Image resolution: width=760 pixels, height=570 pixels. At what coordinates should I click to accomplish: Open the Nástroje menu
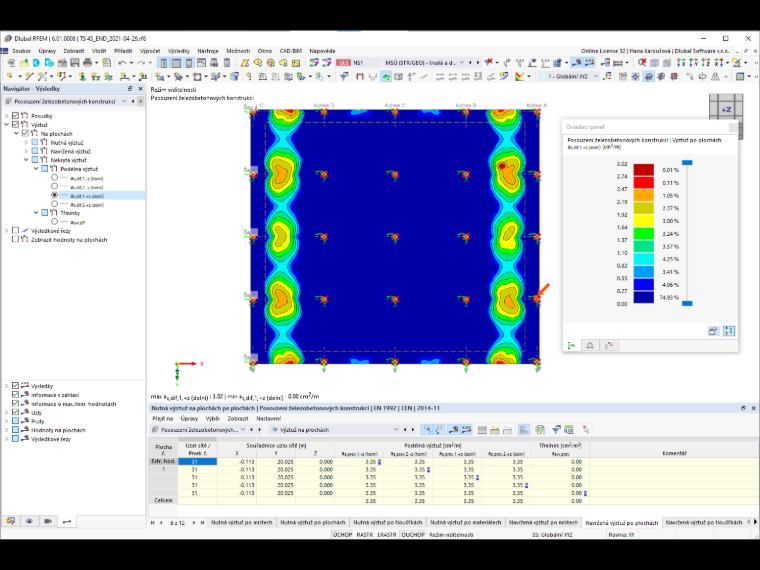[x=208, y=51]
